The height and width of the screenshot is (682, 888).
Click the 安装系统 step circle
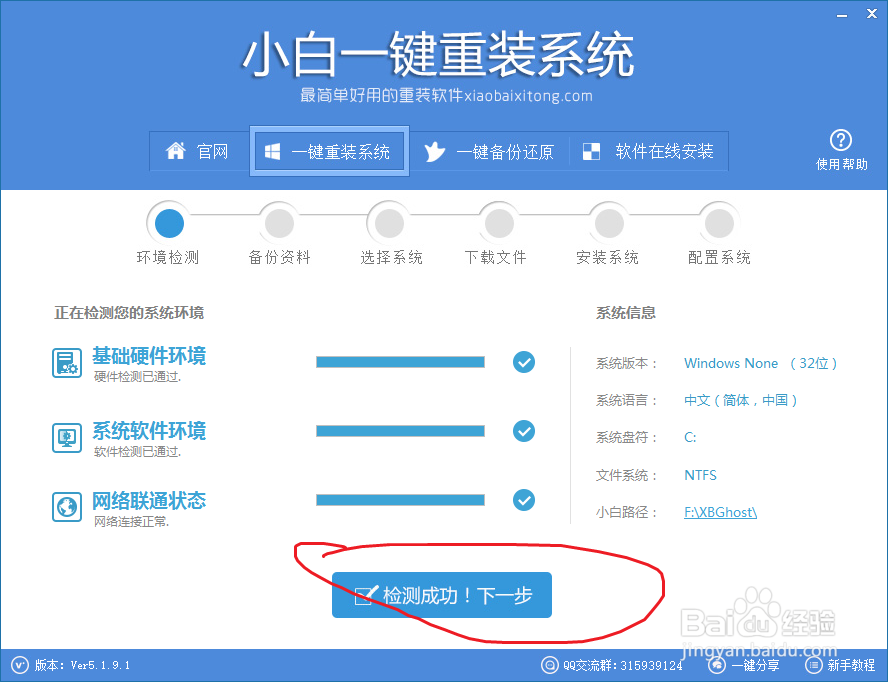pos(609,223)
